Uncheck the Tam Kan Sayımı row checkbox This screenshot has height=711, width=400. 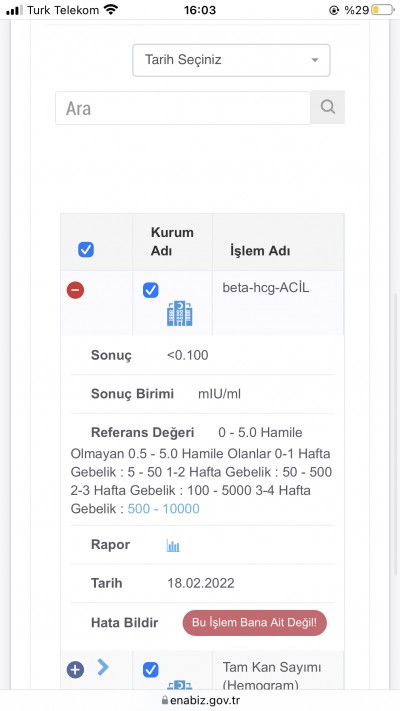(x=151, y=670)
